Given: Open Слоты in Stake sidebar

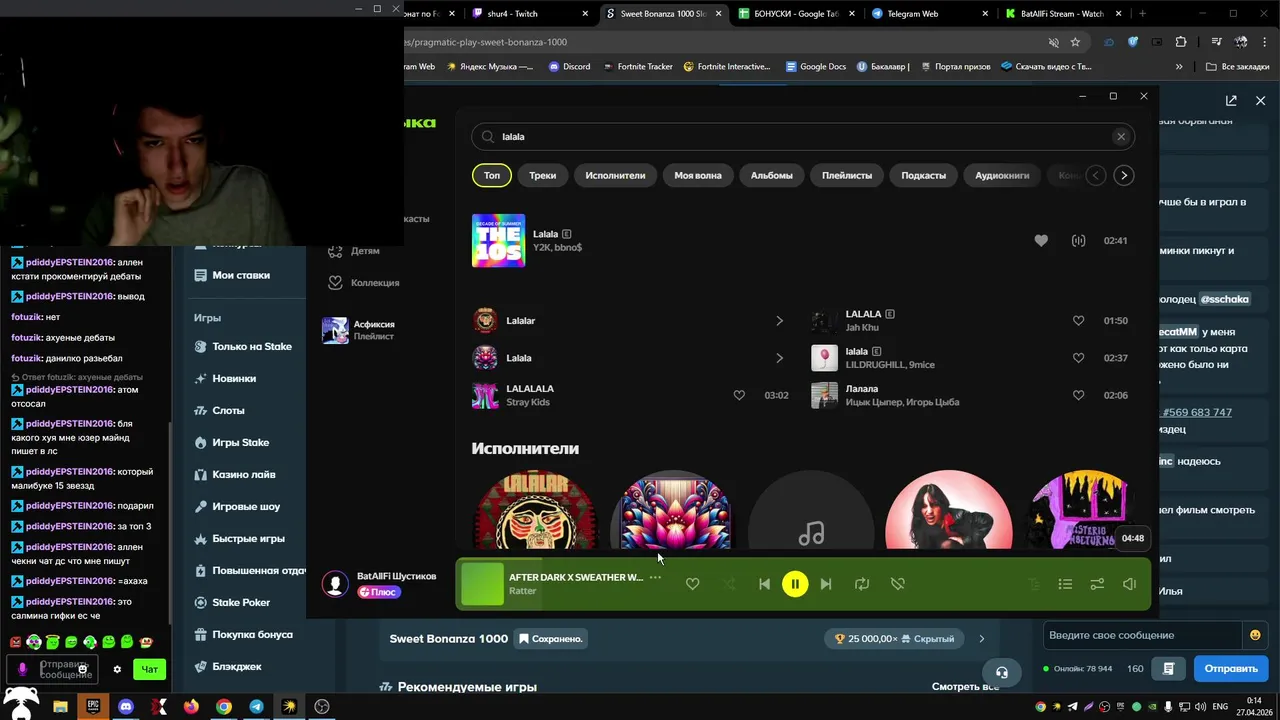Looking at the screenshot, I should pos(219,411).
